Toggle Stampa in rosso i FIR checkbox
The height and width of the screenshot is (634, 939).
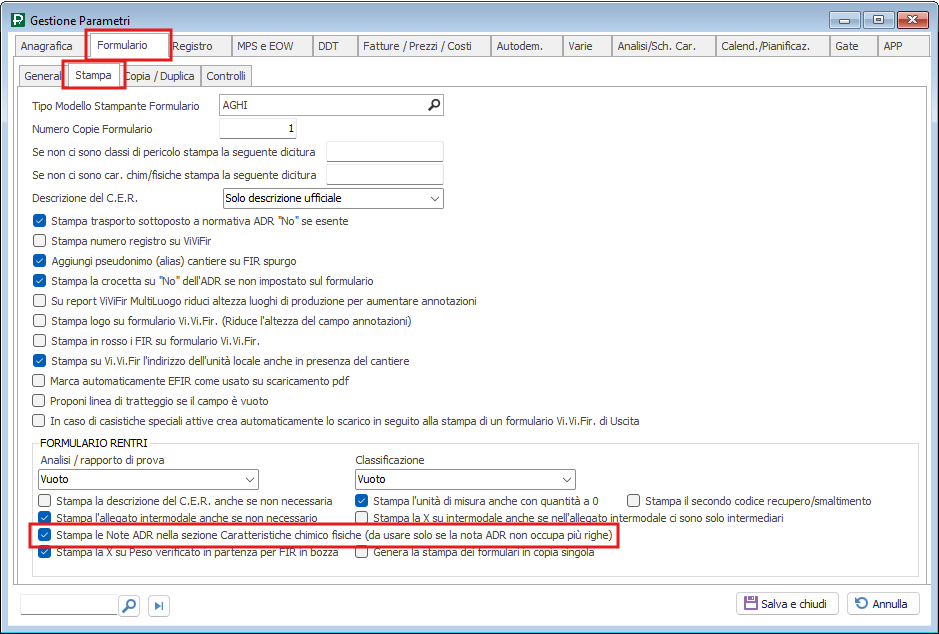[40, 341]
